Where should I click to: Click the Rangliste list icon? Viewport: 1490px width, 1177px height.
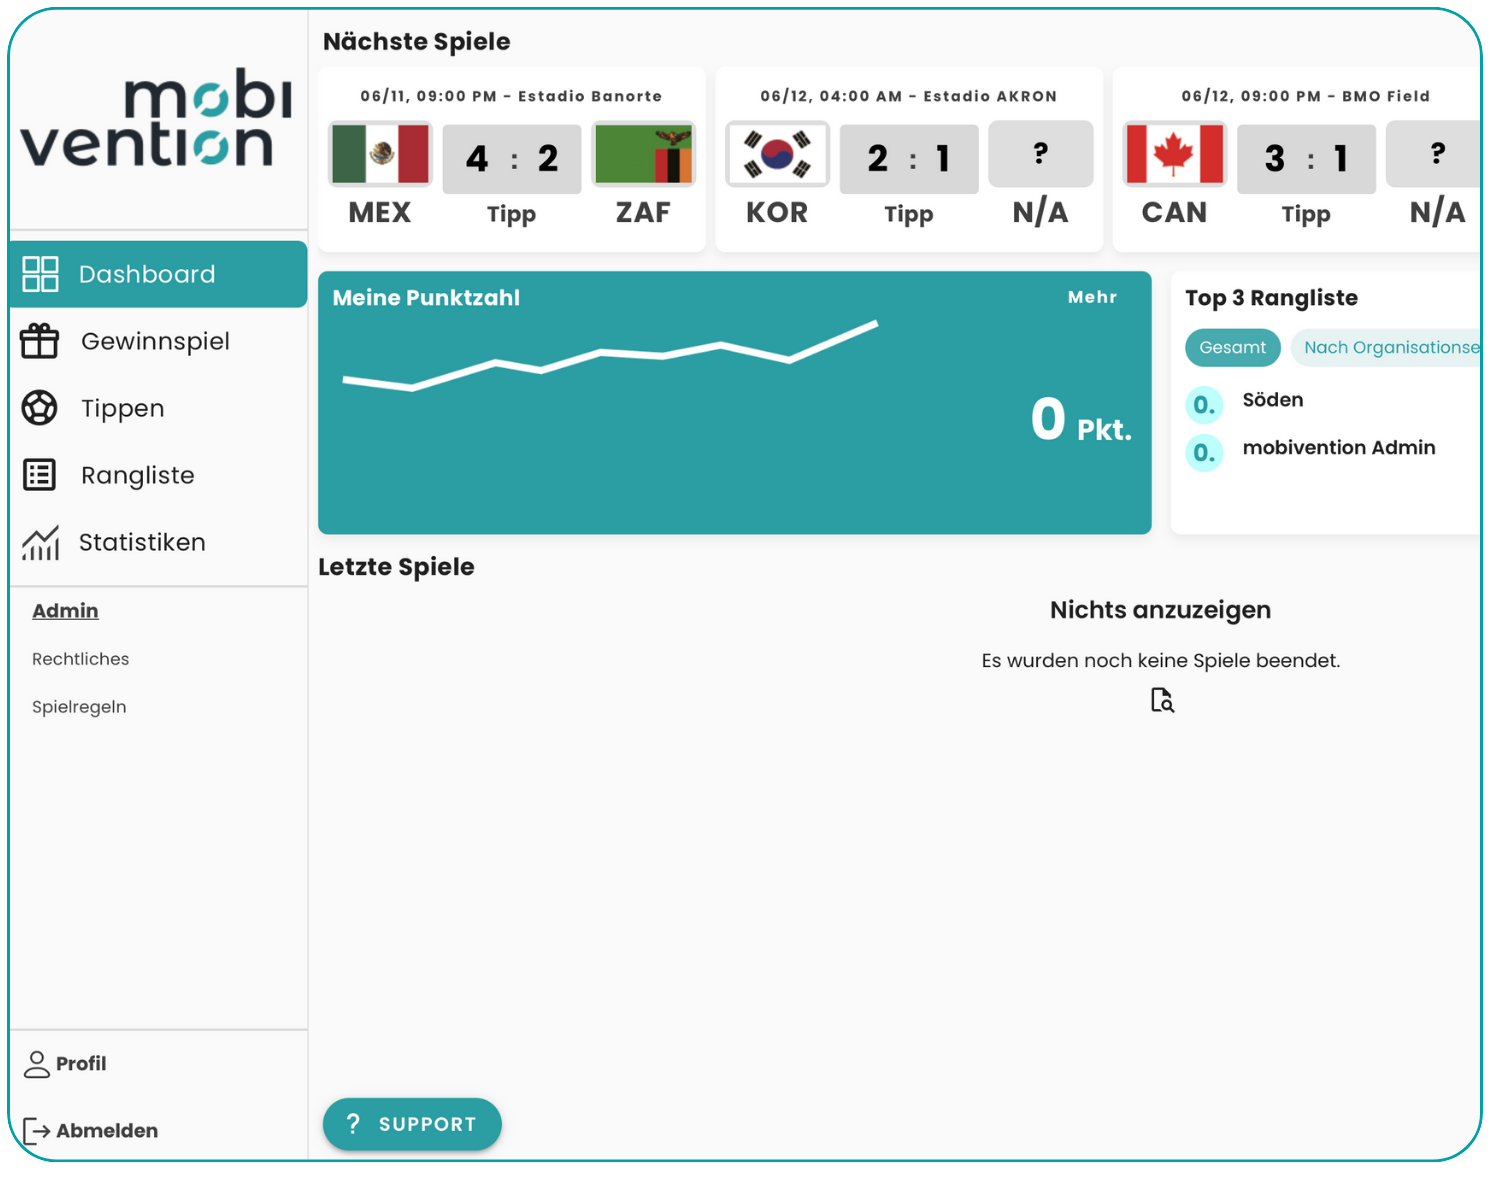pos(40,475)
